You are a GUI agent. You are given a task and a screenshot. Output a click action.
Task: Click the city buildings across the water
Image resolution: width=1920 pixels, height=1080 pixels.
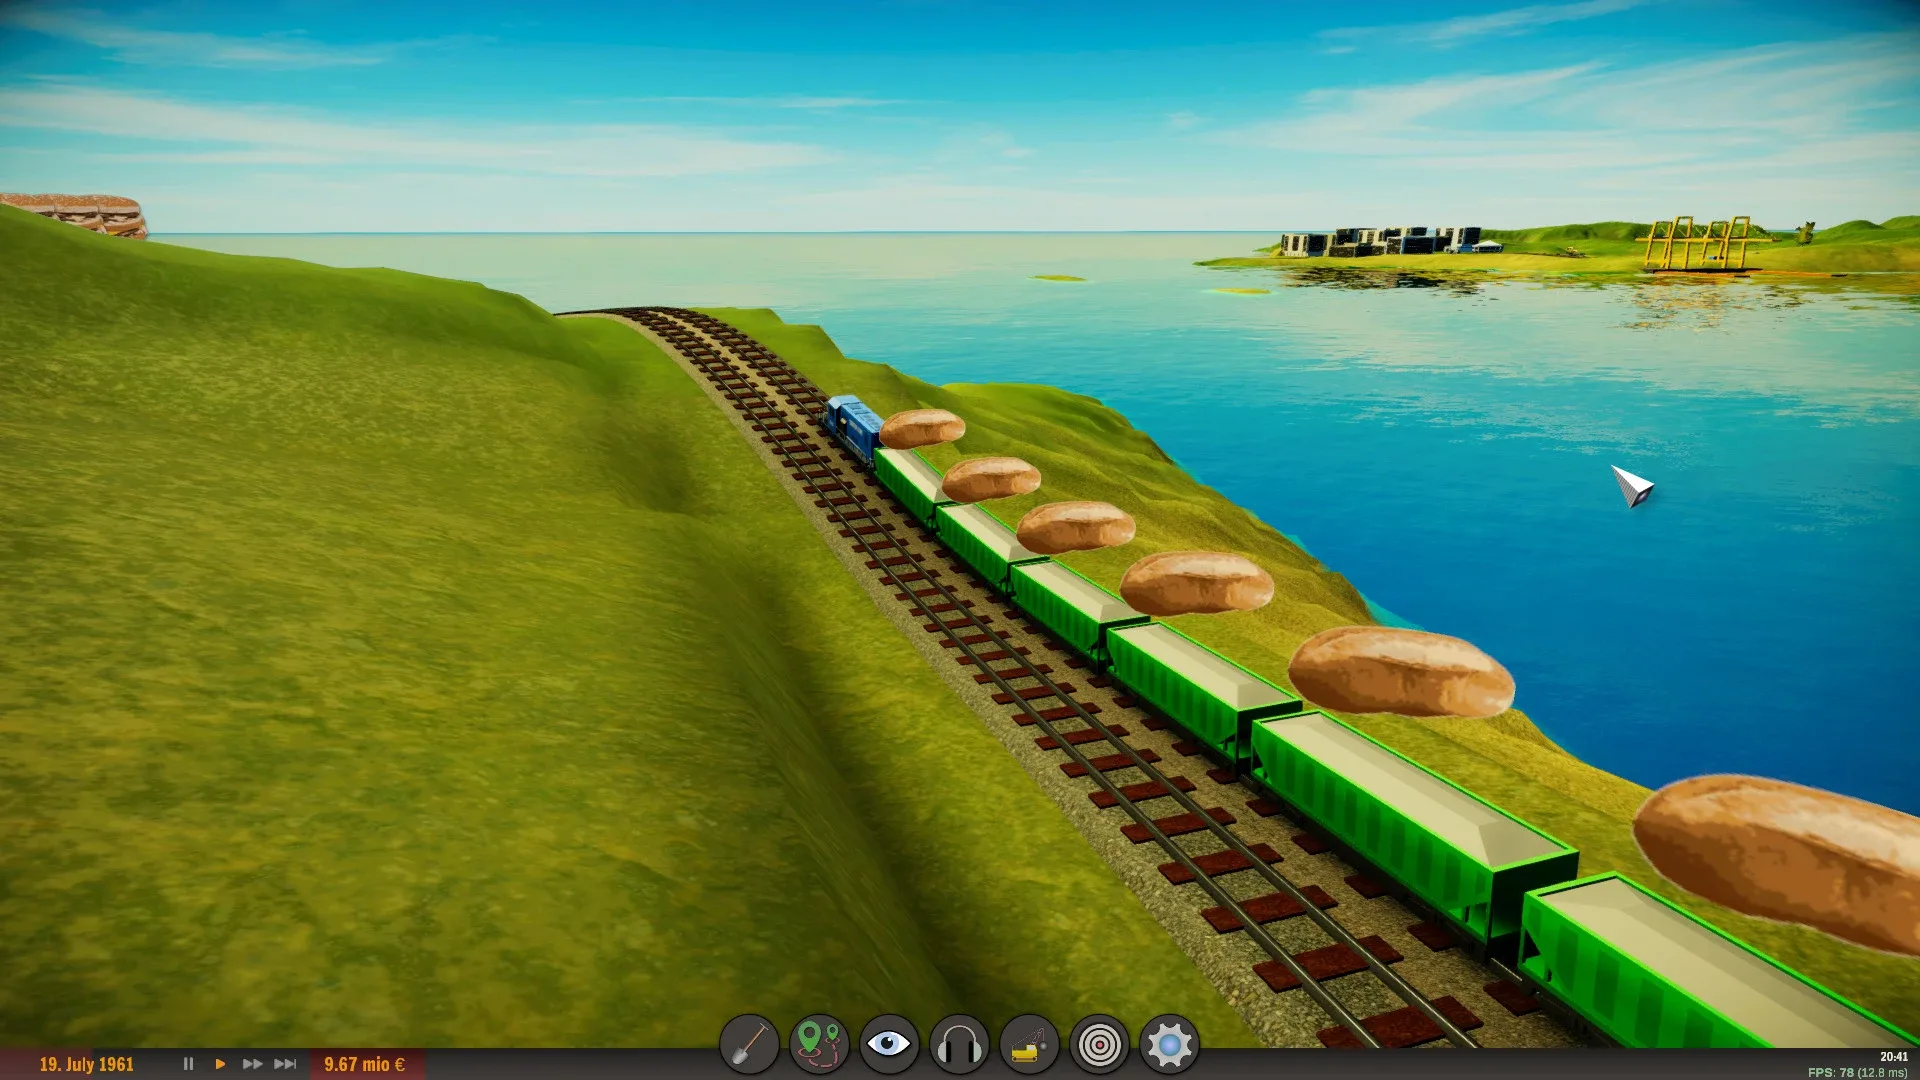click(1380, 241)
